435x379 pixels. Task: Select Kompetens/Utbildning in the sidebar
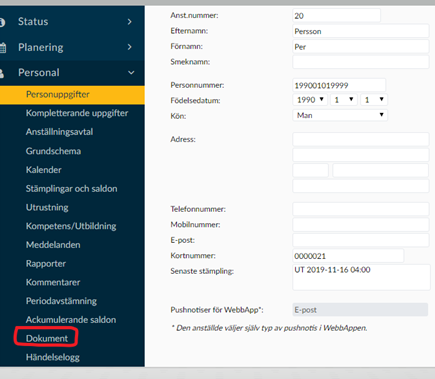[x=71, y=226]
